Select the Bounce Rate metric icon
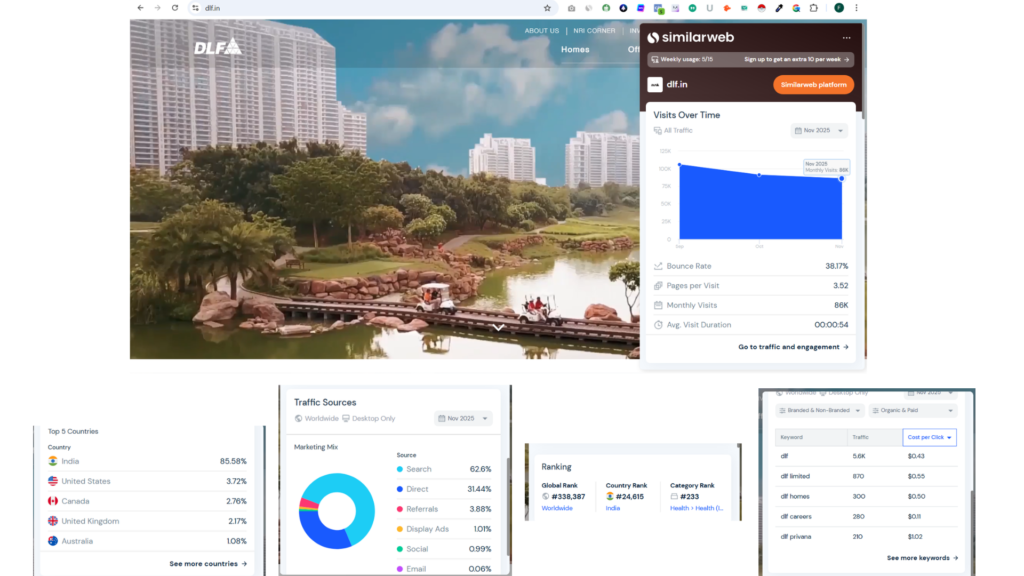 [x=658, y=266]
